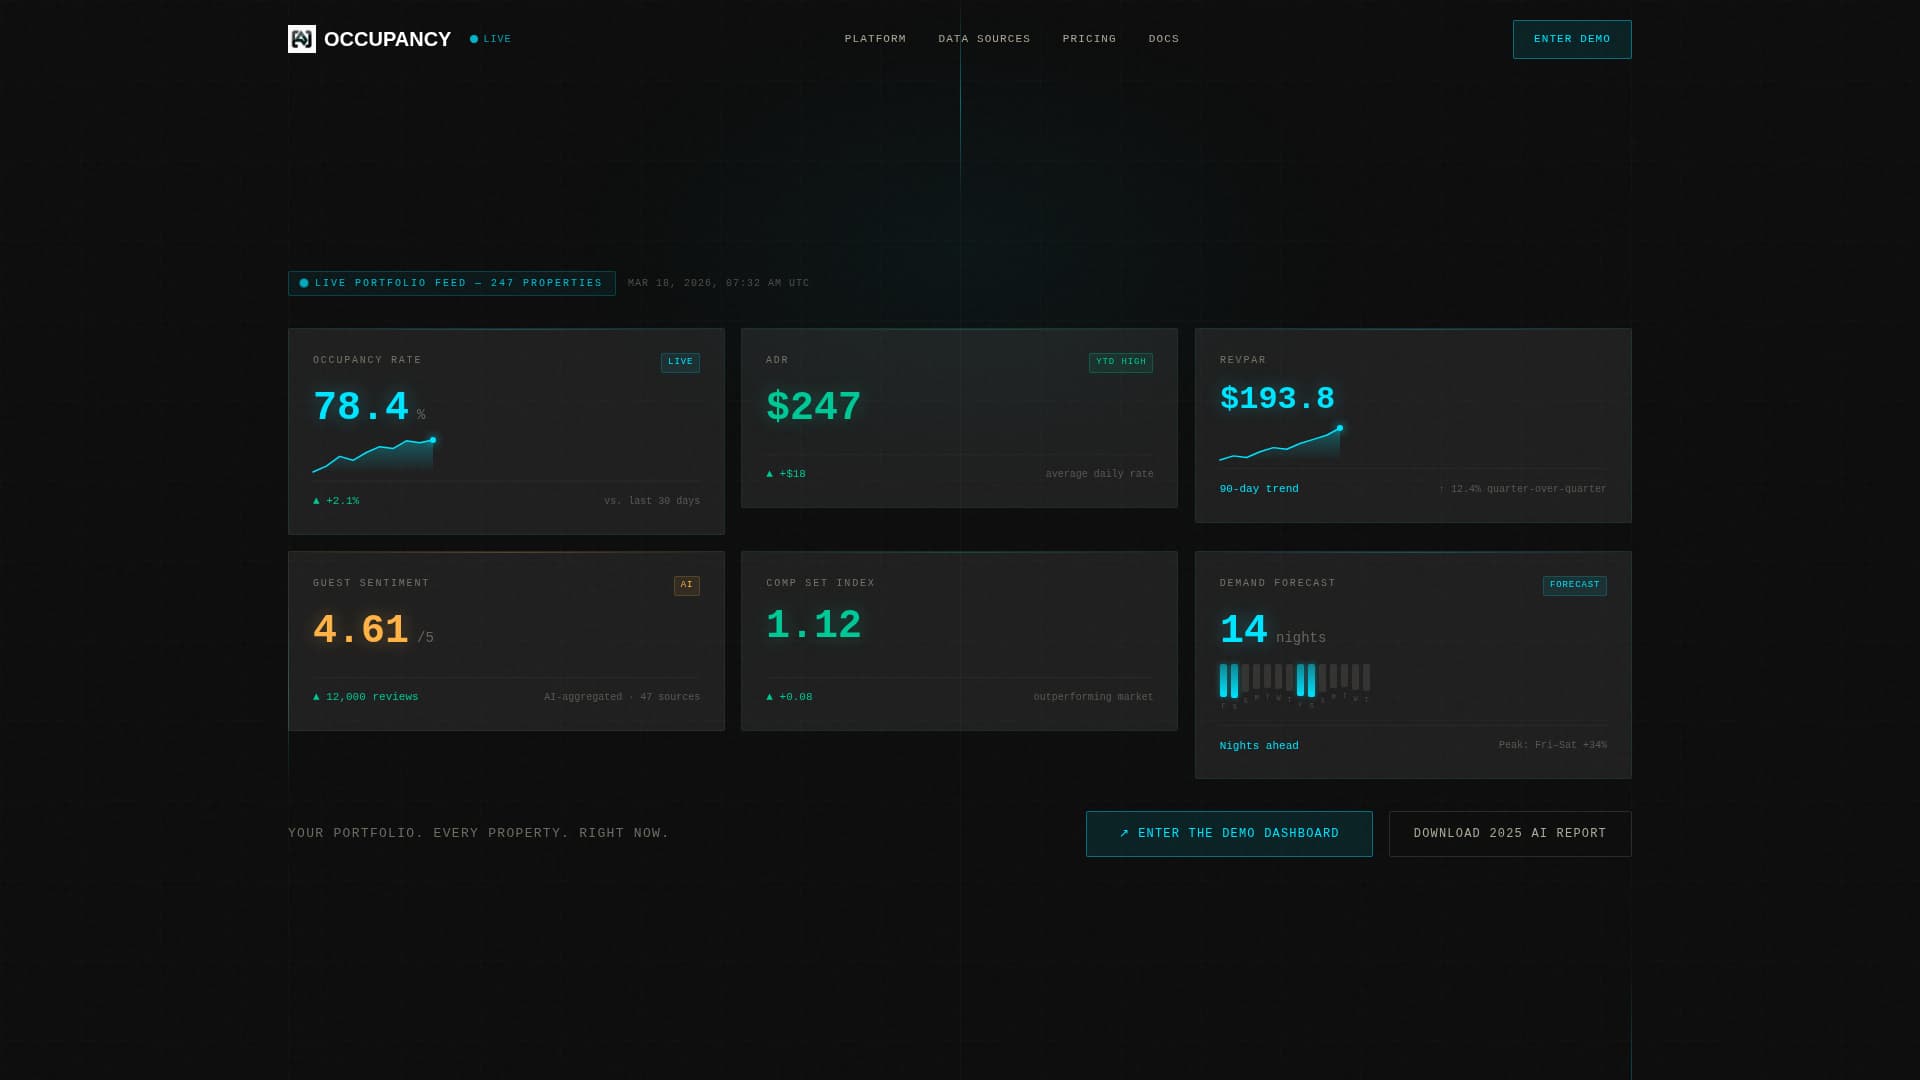This screenshot has height=1080, width=1920.
Task: Click the AI badge on Guest Sentiment card
Action: pyautogui.click(x=686, y=585)
